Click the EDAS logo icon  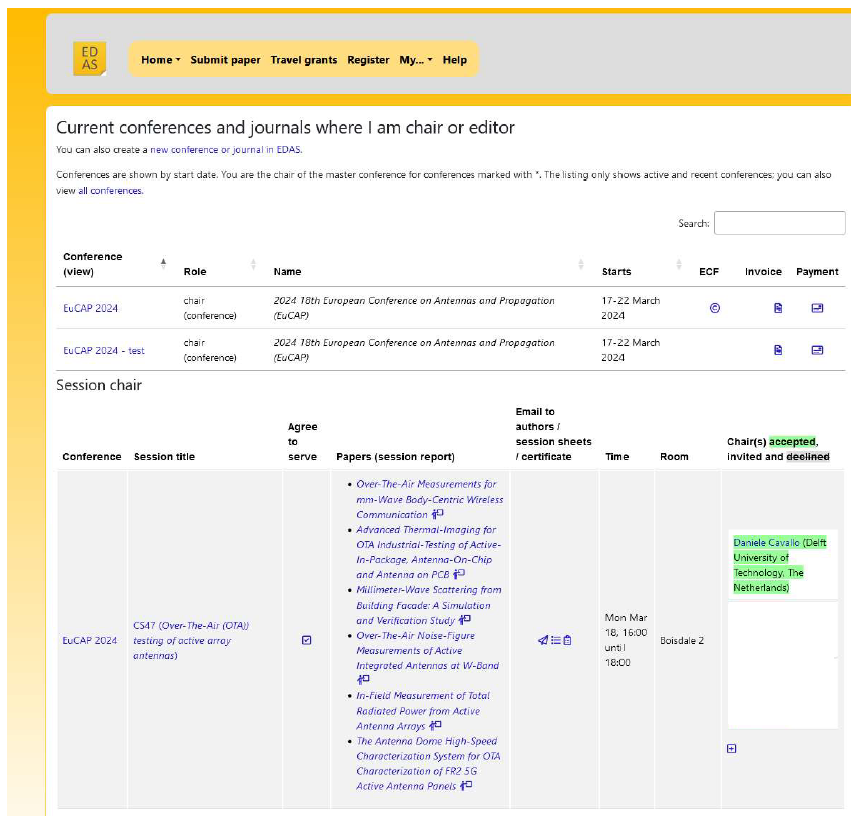89,59
